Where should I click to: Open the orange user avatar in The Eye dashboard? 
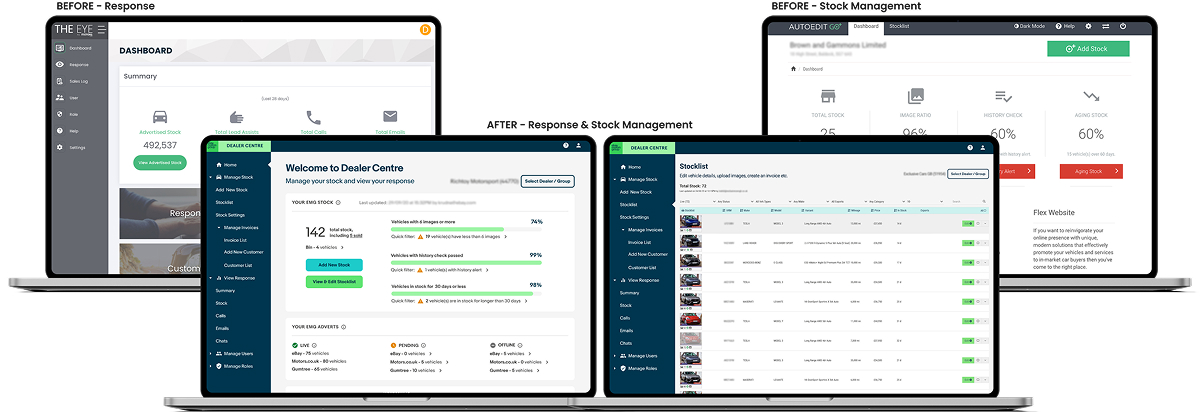426,30
